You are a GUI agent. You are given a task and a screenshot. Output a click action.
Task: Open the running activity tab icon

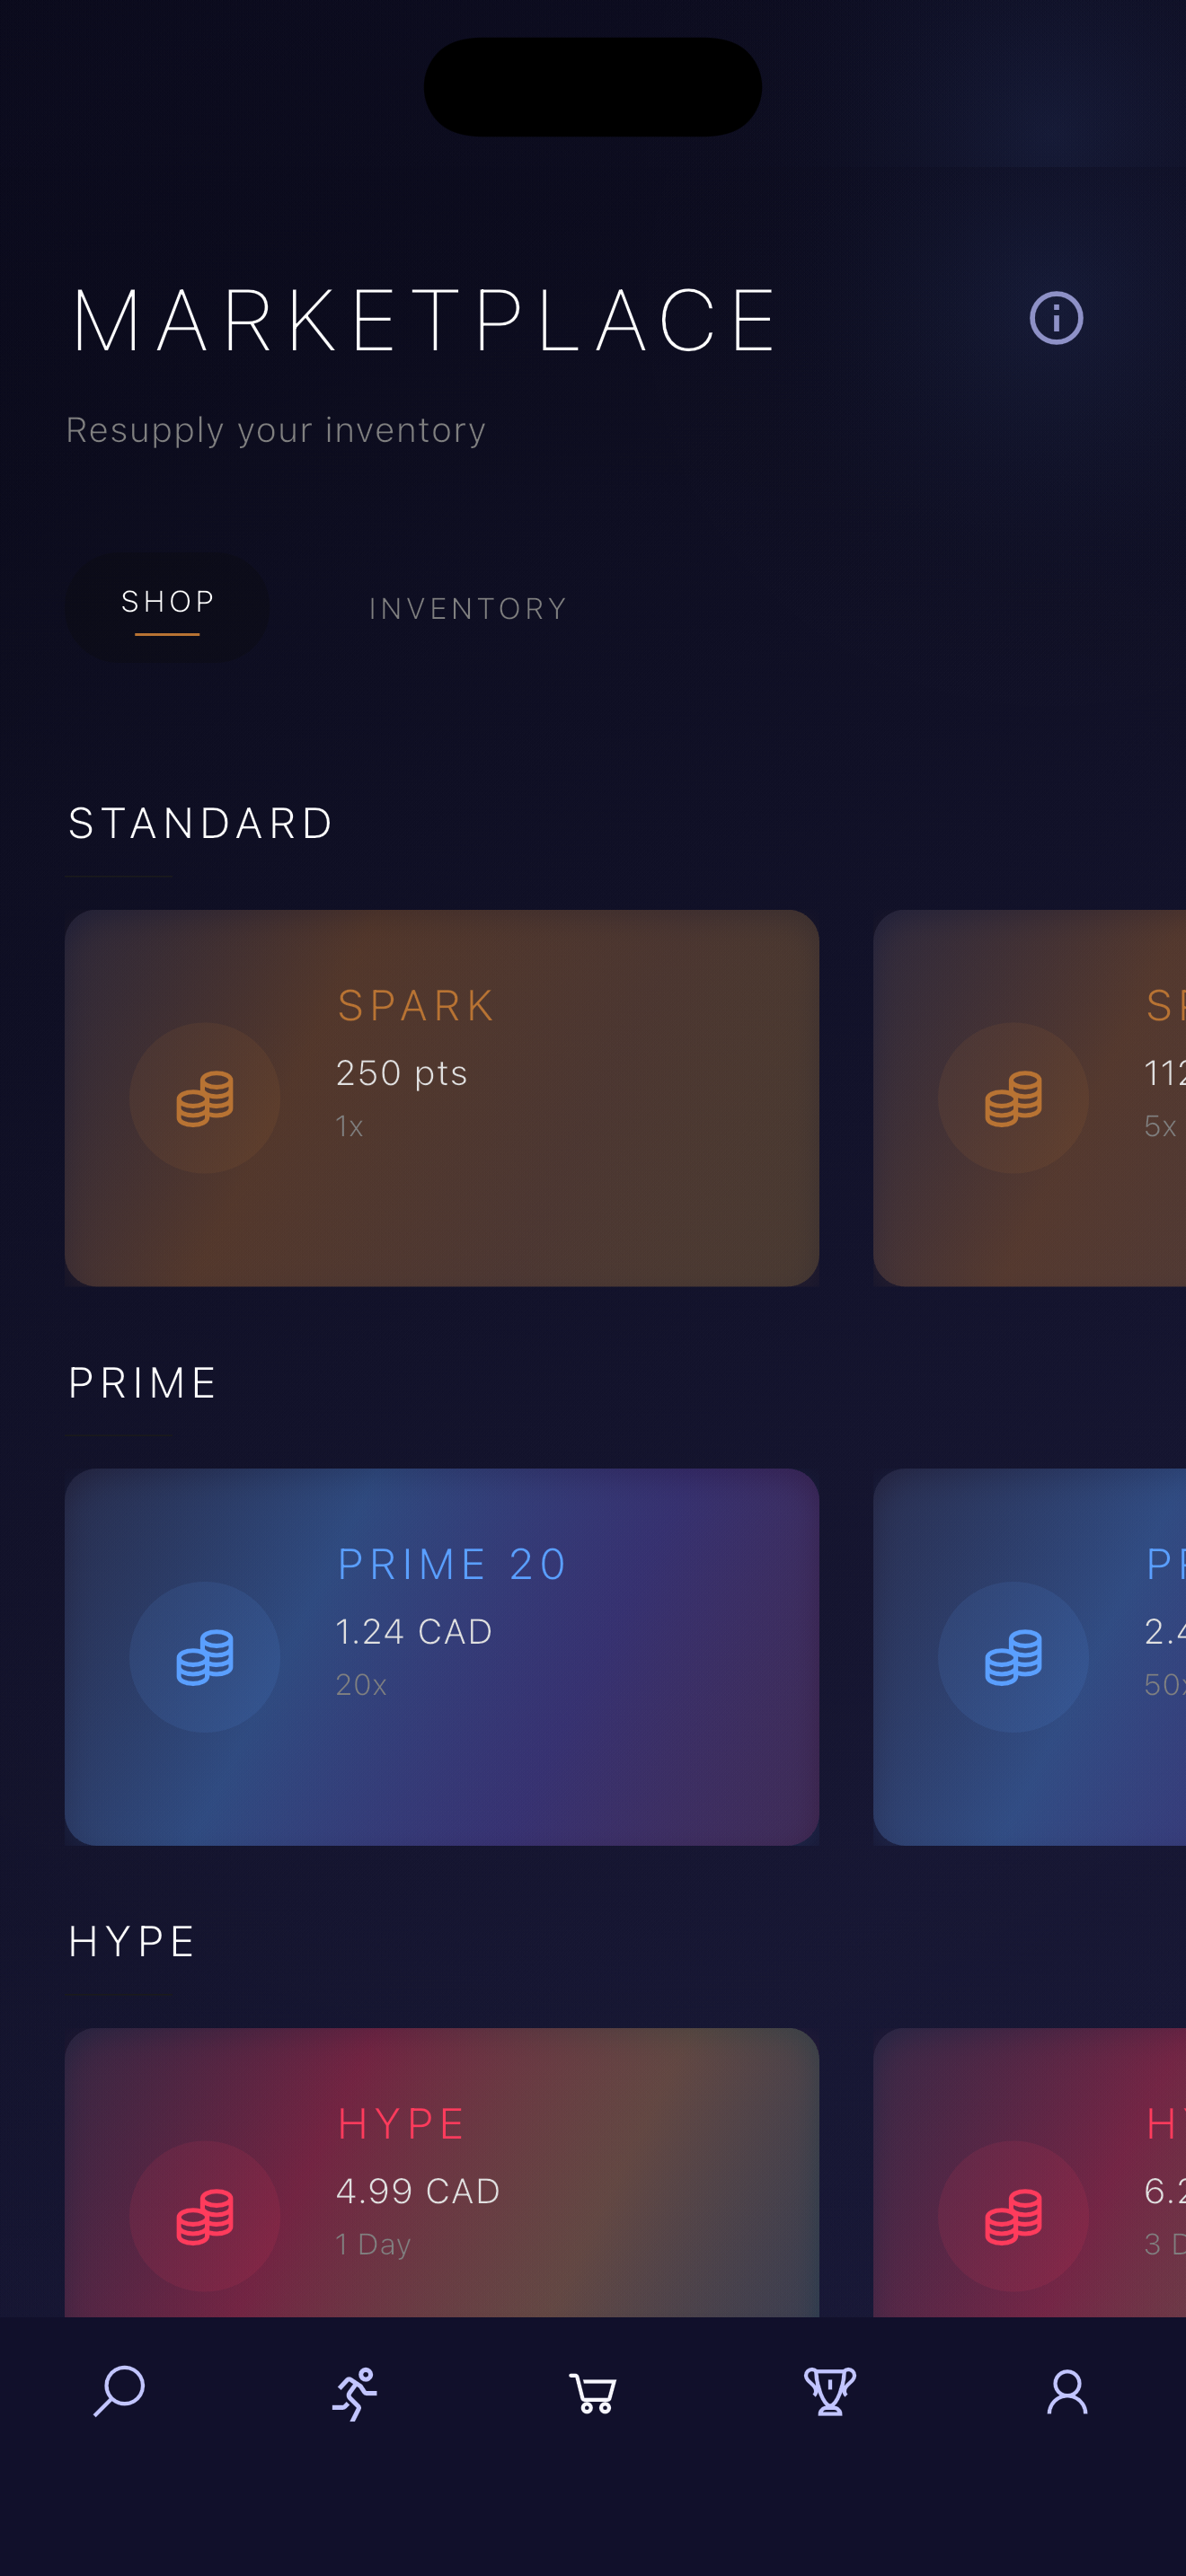pyautogui.click(x=355, y=2393)
